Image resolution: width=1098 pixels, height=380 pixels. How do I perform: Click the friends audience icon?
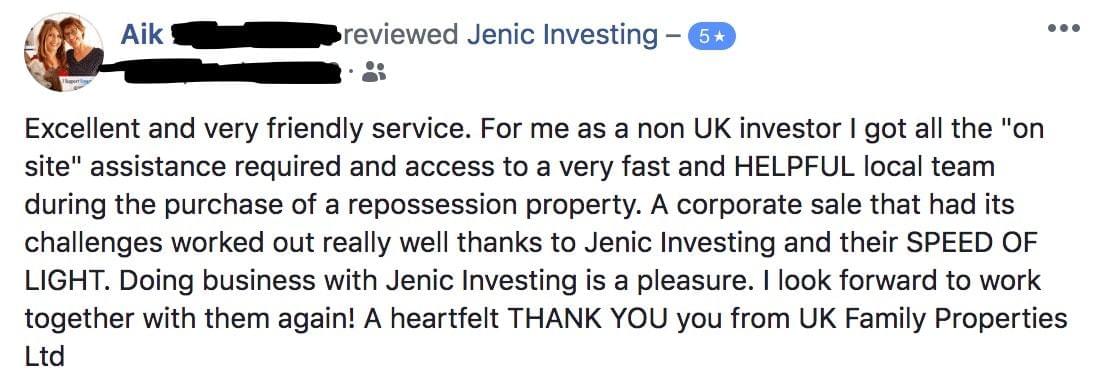click(373, 71)
